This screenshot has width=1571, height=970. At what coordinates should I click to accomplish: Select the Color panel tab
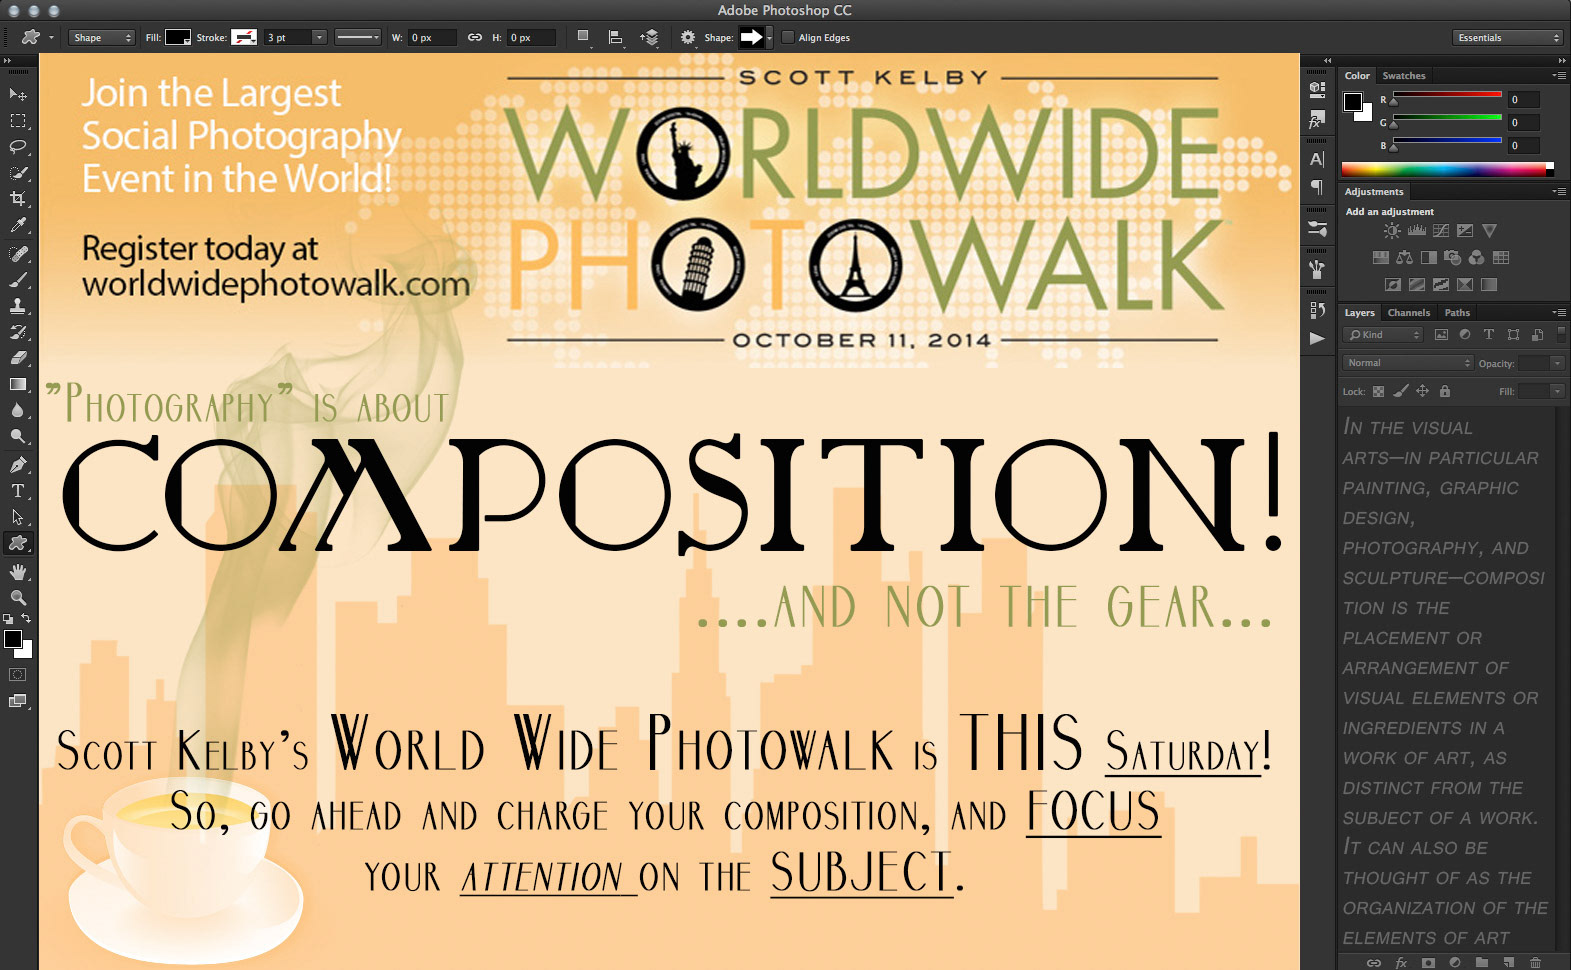[1357, 76]
